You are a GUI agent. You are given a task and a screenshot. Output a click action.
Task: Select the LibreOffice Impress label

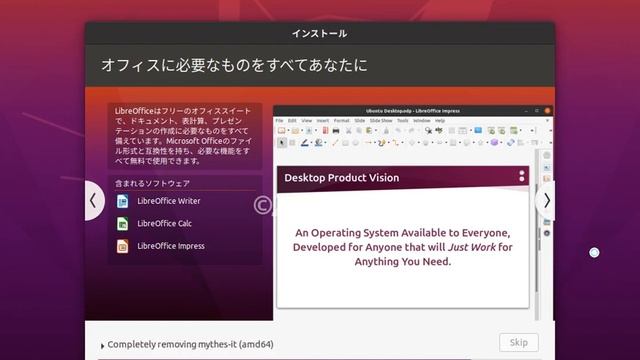171,246
